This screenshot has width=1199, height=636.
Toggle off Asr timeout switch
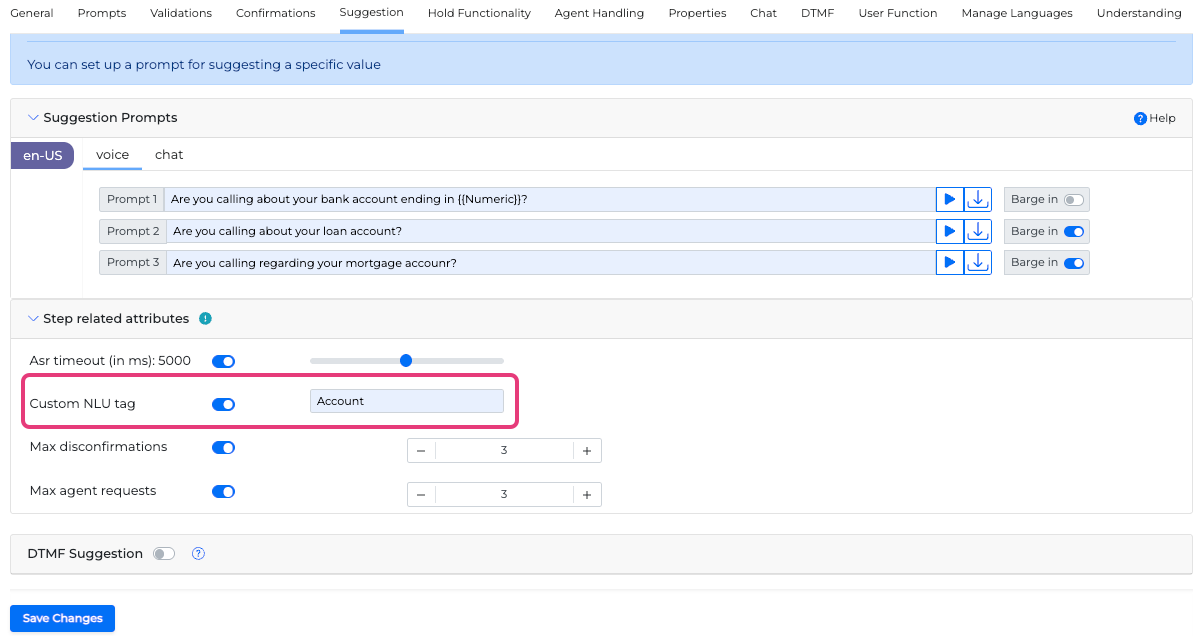pyautogui.click(x=223, y=361)
